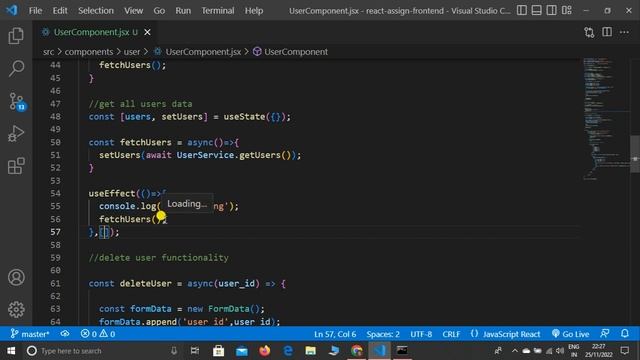Click Ln 57, Col 6 indicator
Image resolution: width=640 pixels, height=360 pixels.
(x=335, y=334)
